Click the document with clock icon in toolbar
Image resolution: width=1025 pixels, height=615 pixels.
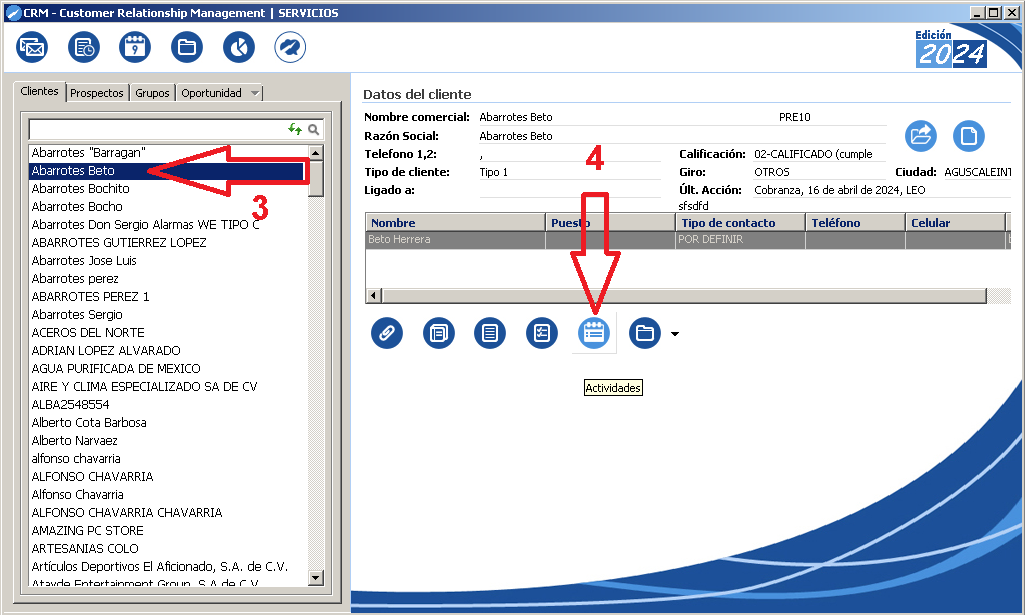(84, 47)
